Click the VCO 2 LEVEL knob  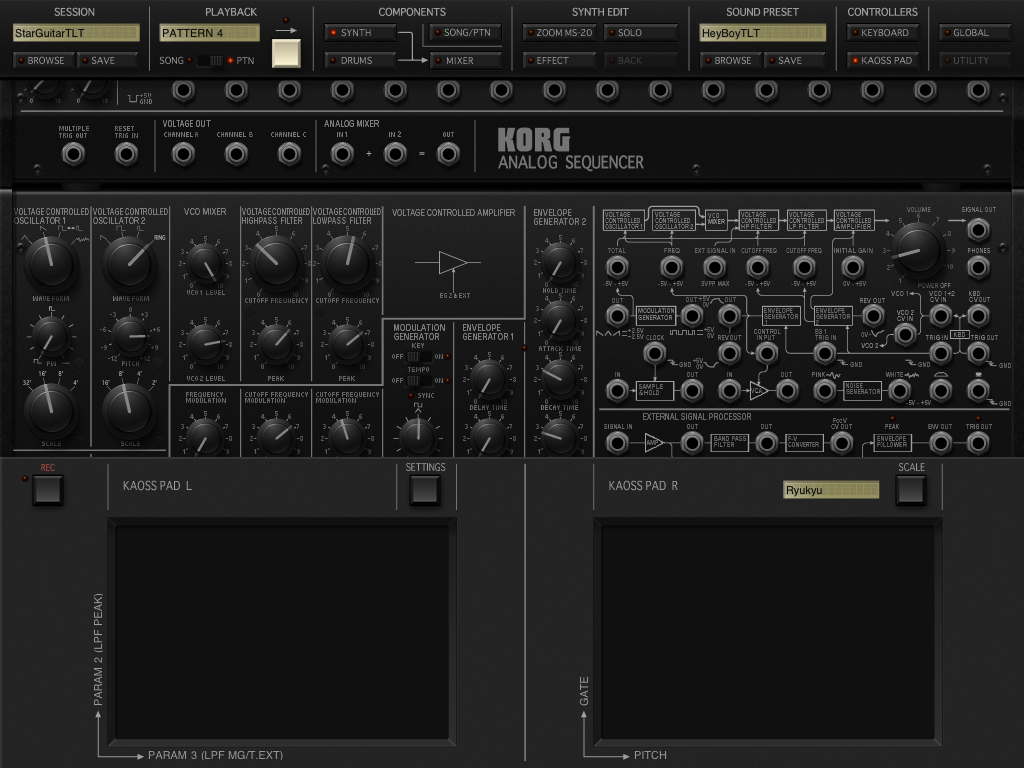205,344
